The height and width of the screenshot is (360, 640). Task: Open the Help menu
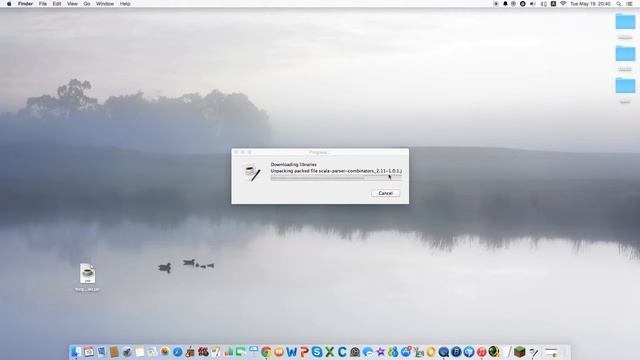(x=125, y=4)
